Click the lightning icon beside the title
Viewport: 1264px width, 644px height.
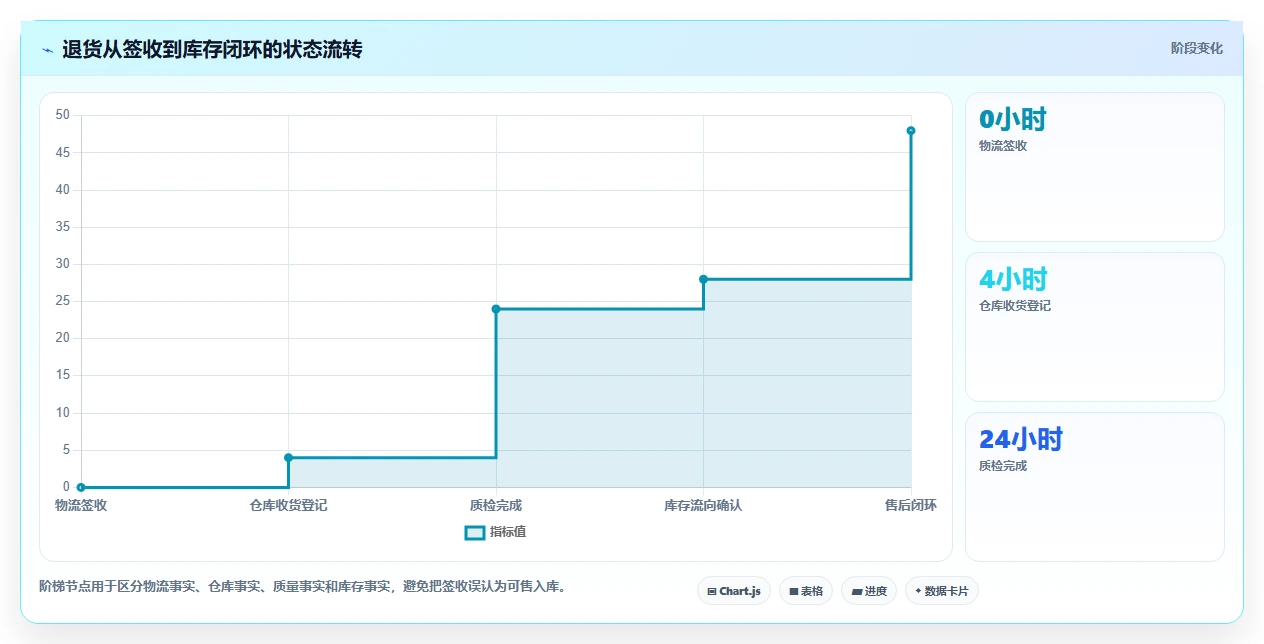(x=48, y=50)
